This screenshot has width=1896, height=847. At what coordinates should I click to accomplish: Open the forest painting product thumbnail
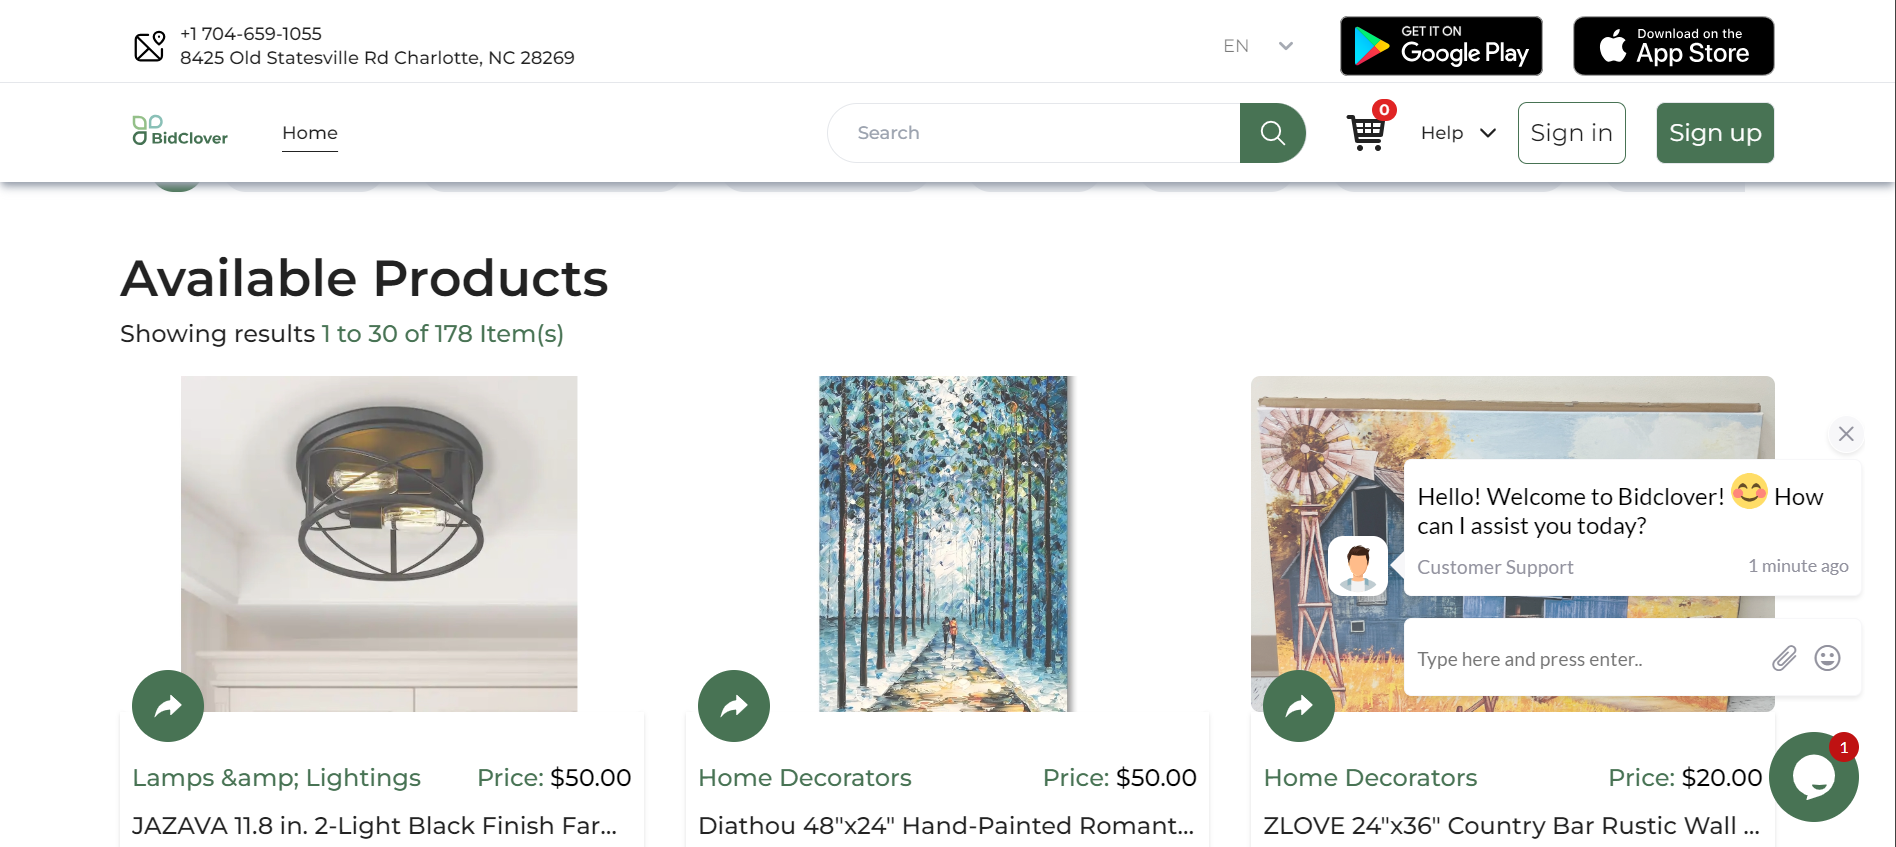point(944,543)
